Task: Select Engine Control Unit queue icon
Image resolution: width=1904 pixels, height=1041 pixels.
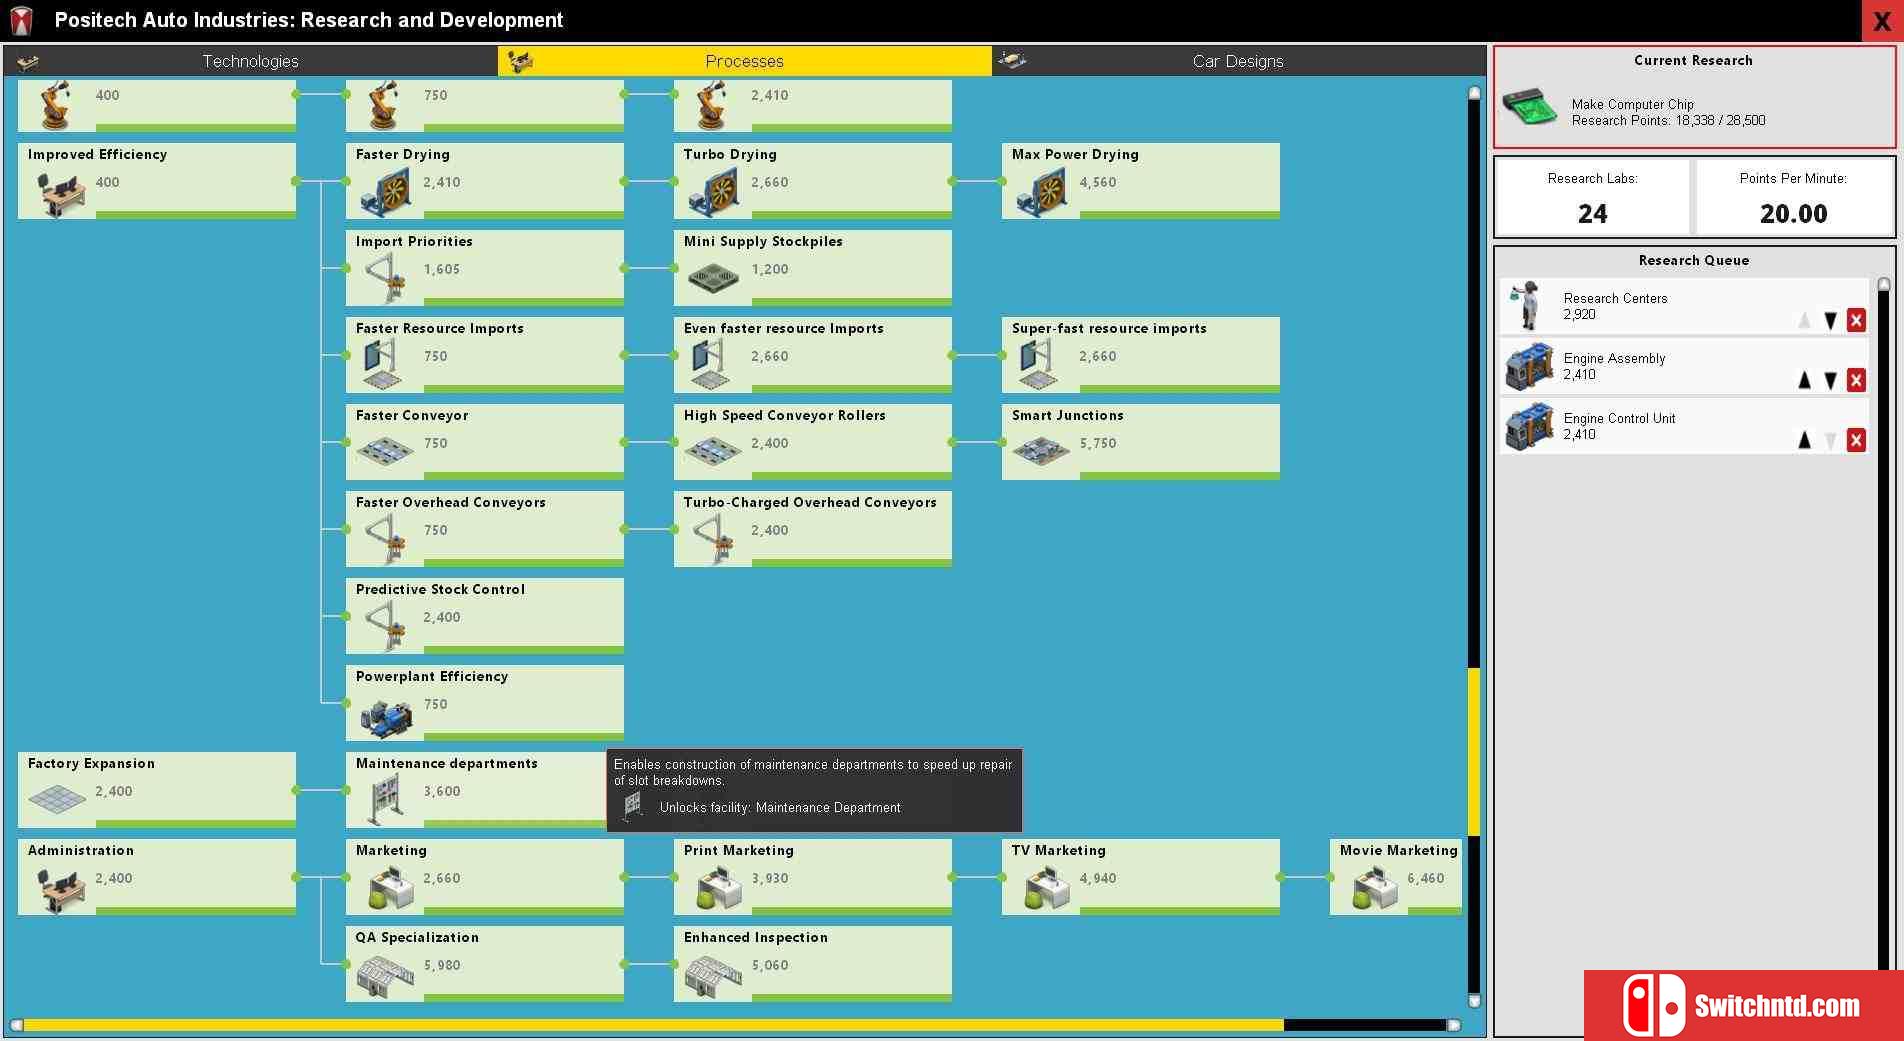Action: [x=1530, y=426]
